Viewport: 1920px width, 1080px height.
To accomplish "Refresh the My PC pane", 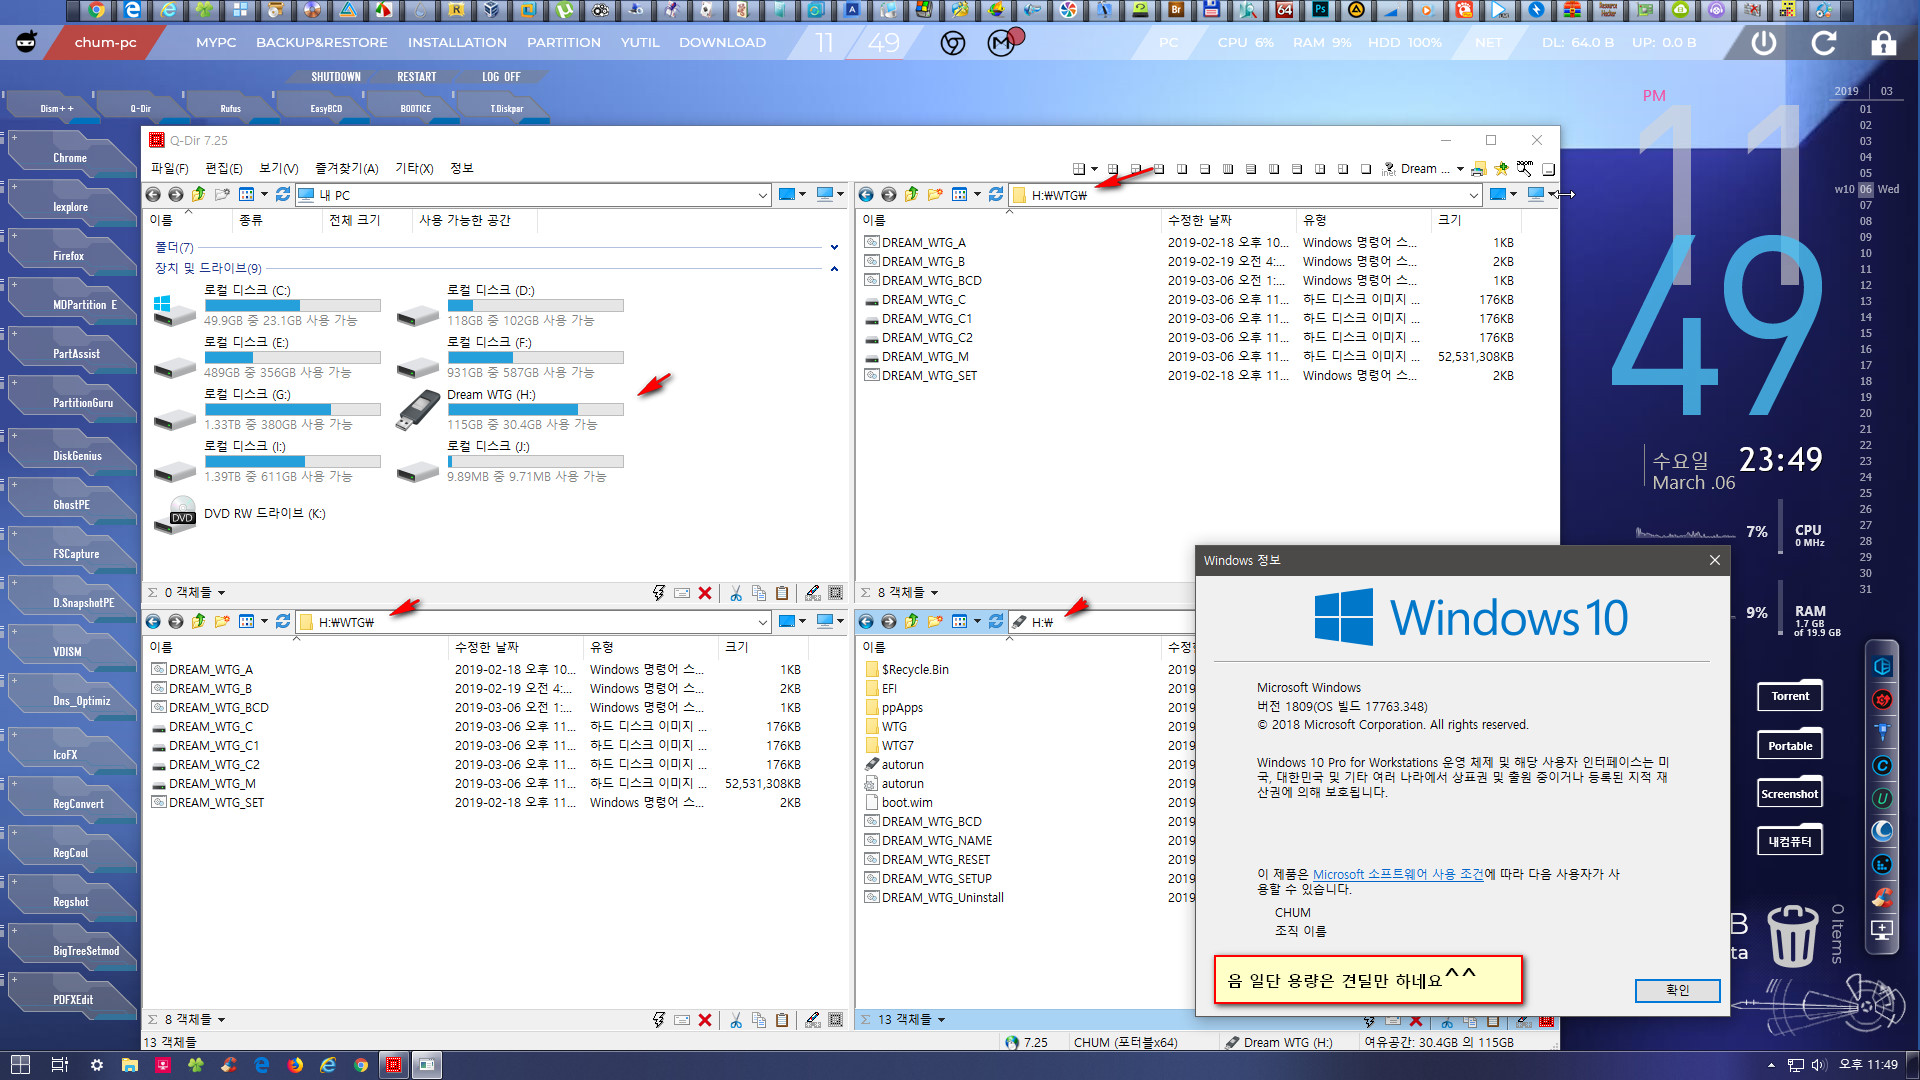I will [283, 194].
